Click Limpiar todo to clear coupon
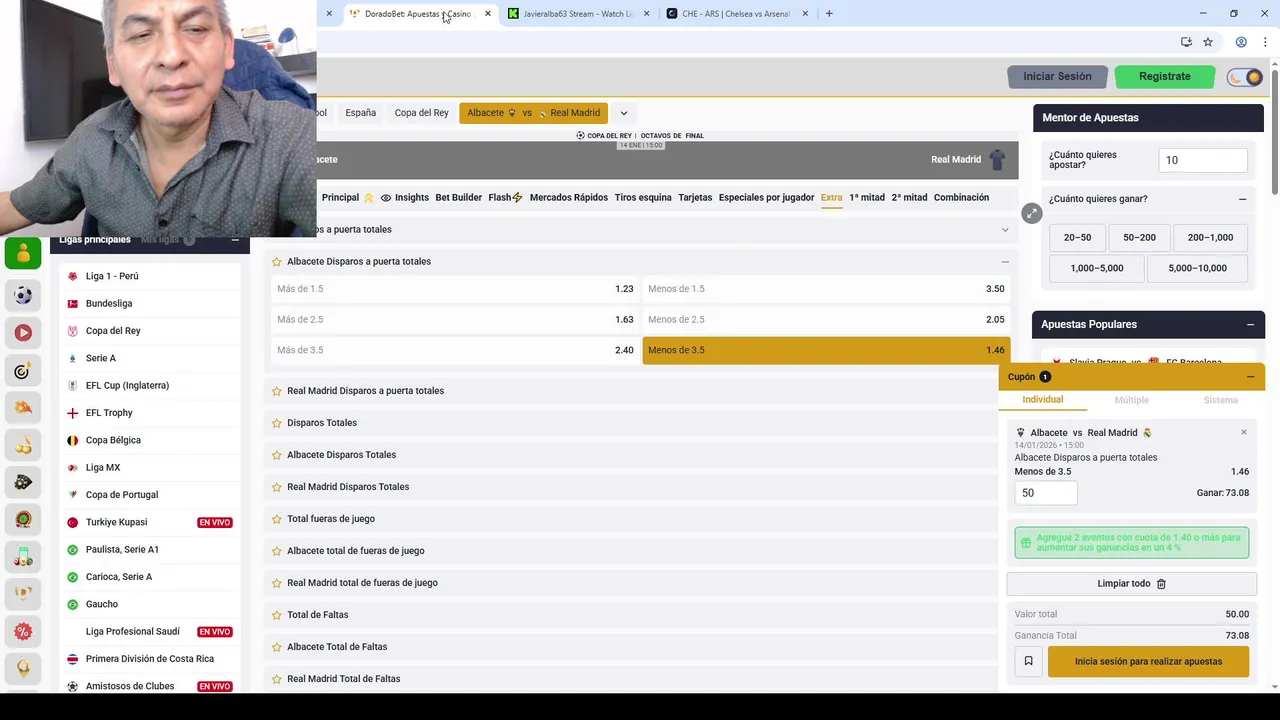 point(1131,584)
